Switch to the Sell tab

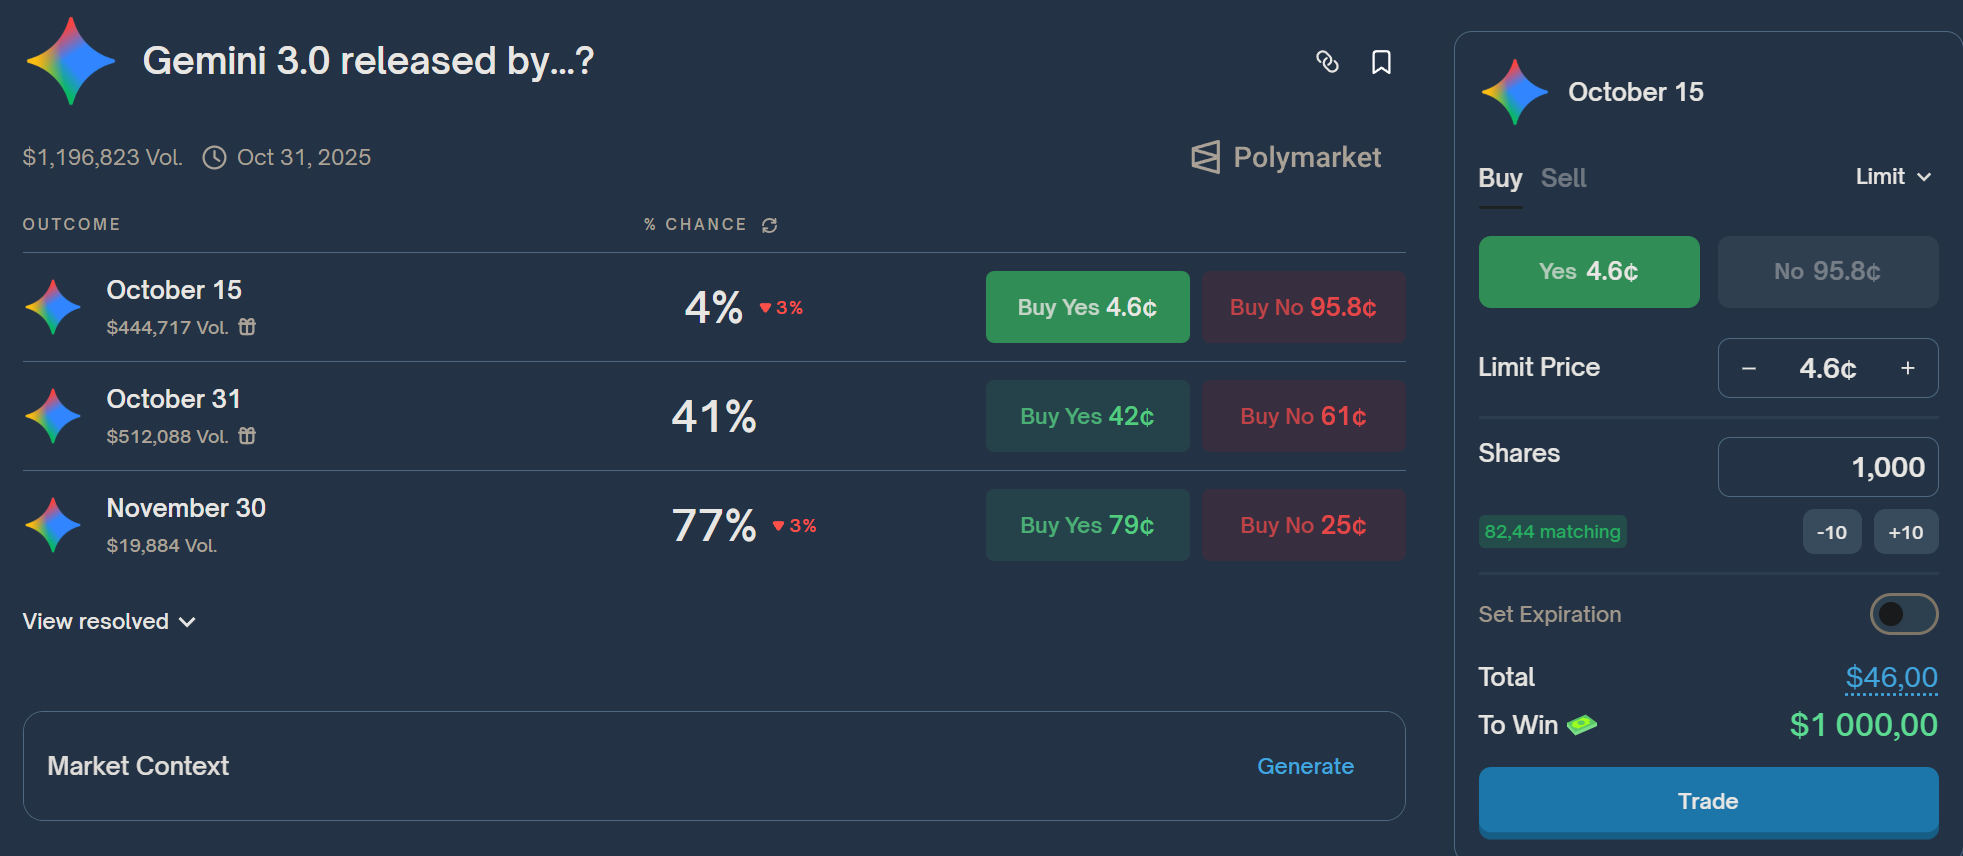pyautogui.click(x=1563, y=178)
